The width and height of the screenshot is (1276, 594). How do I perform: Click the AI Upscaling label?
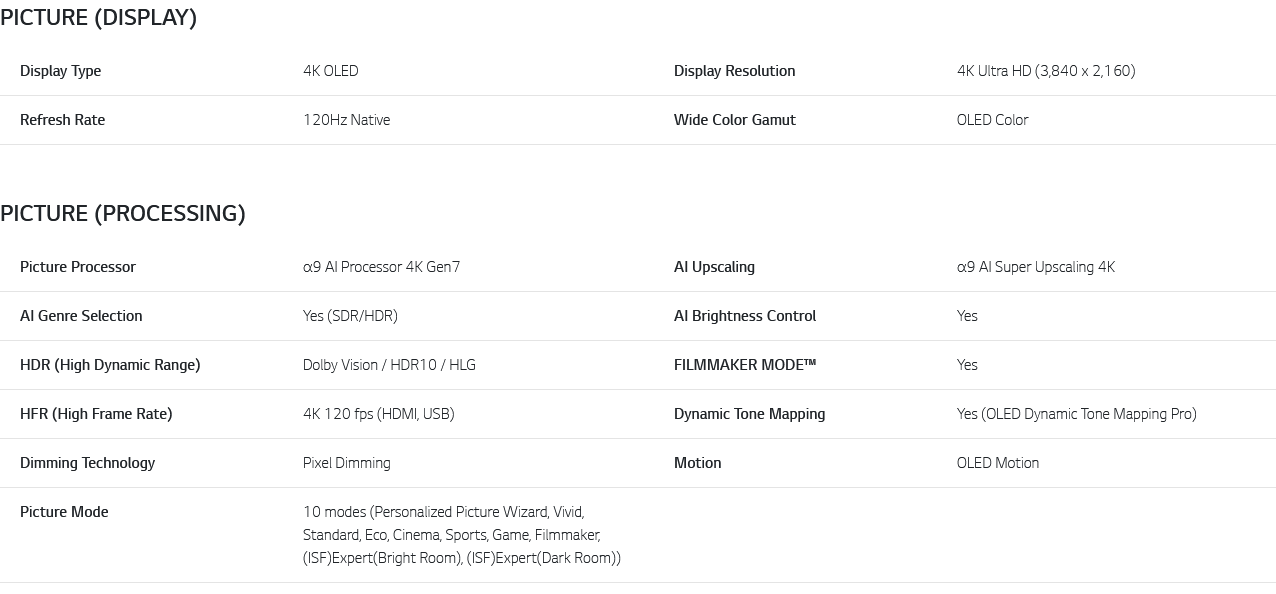(x=714, y=267)
